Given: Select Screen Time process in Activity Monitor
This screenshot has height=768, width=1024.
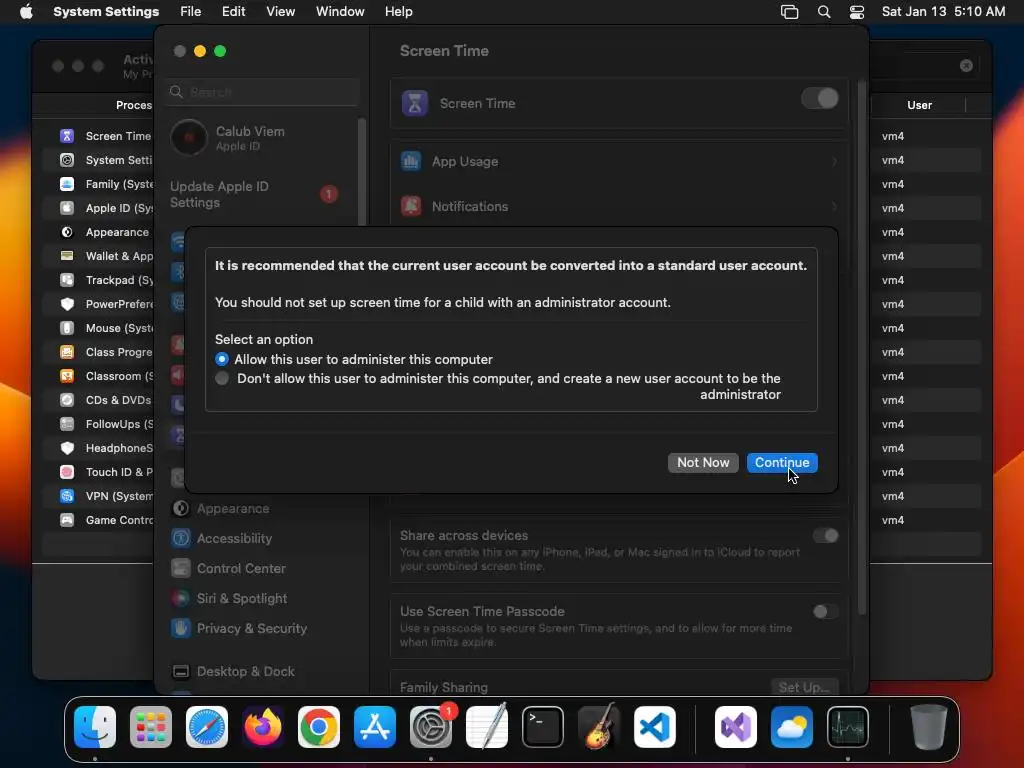Looking at the screenshot, I should (104, 136).
